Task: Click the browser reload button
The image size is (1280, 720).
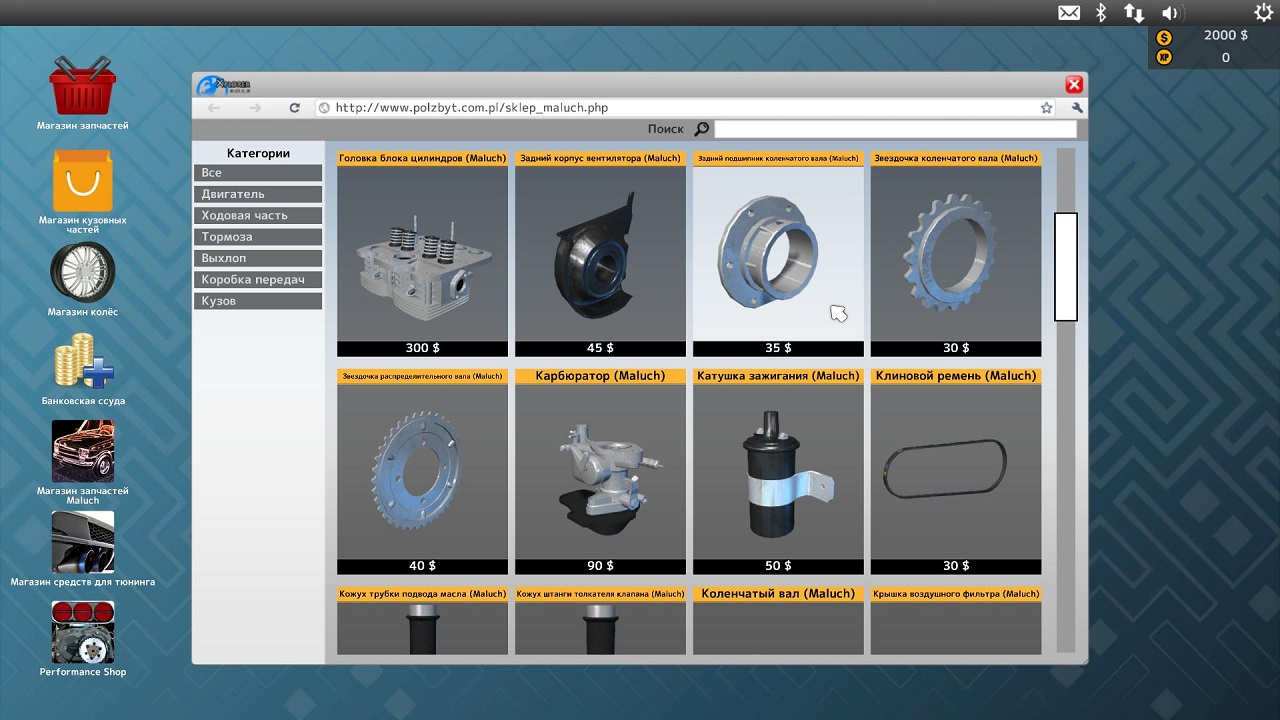Action: click(295, 108)
